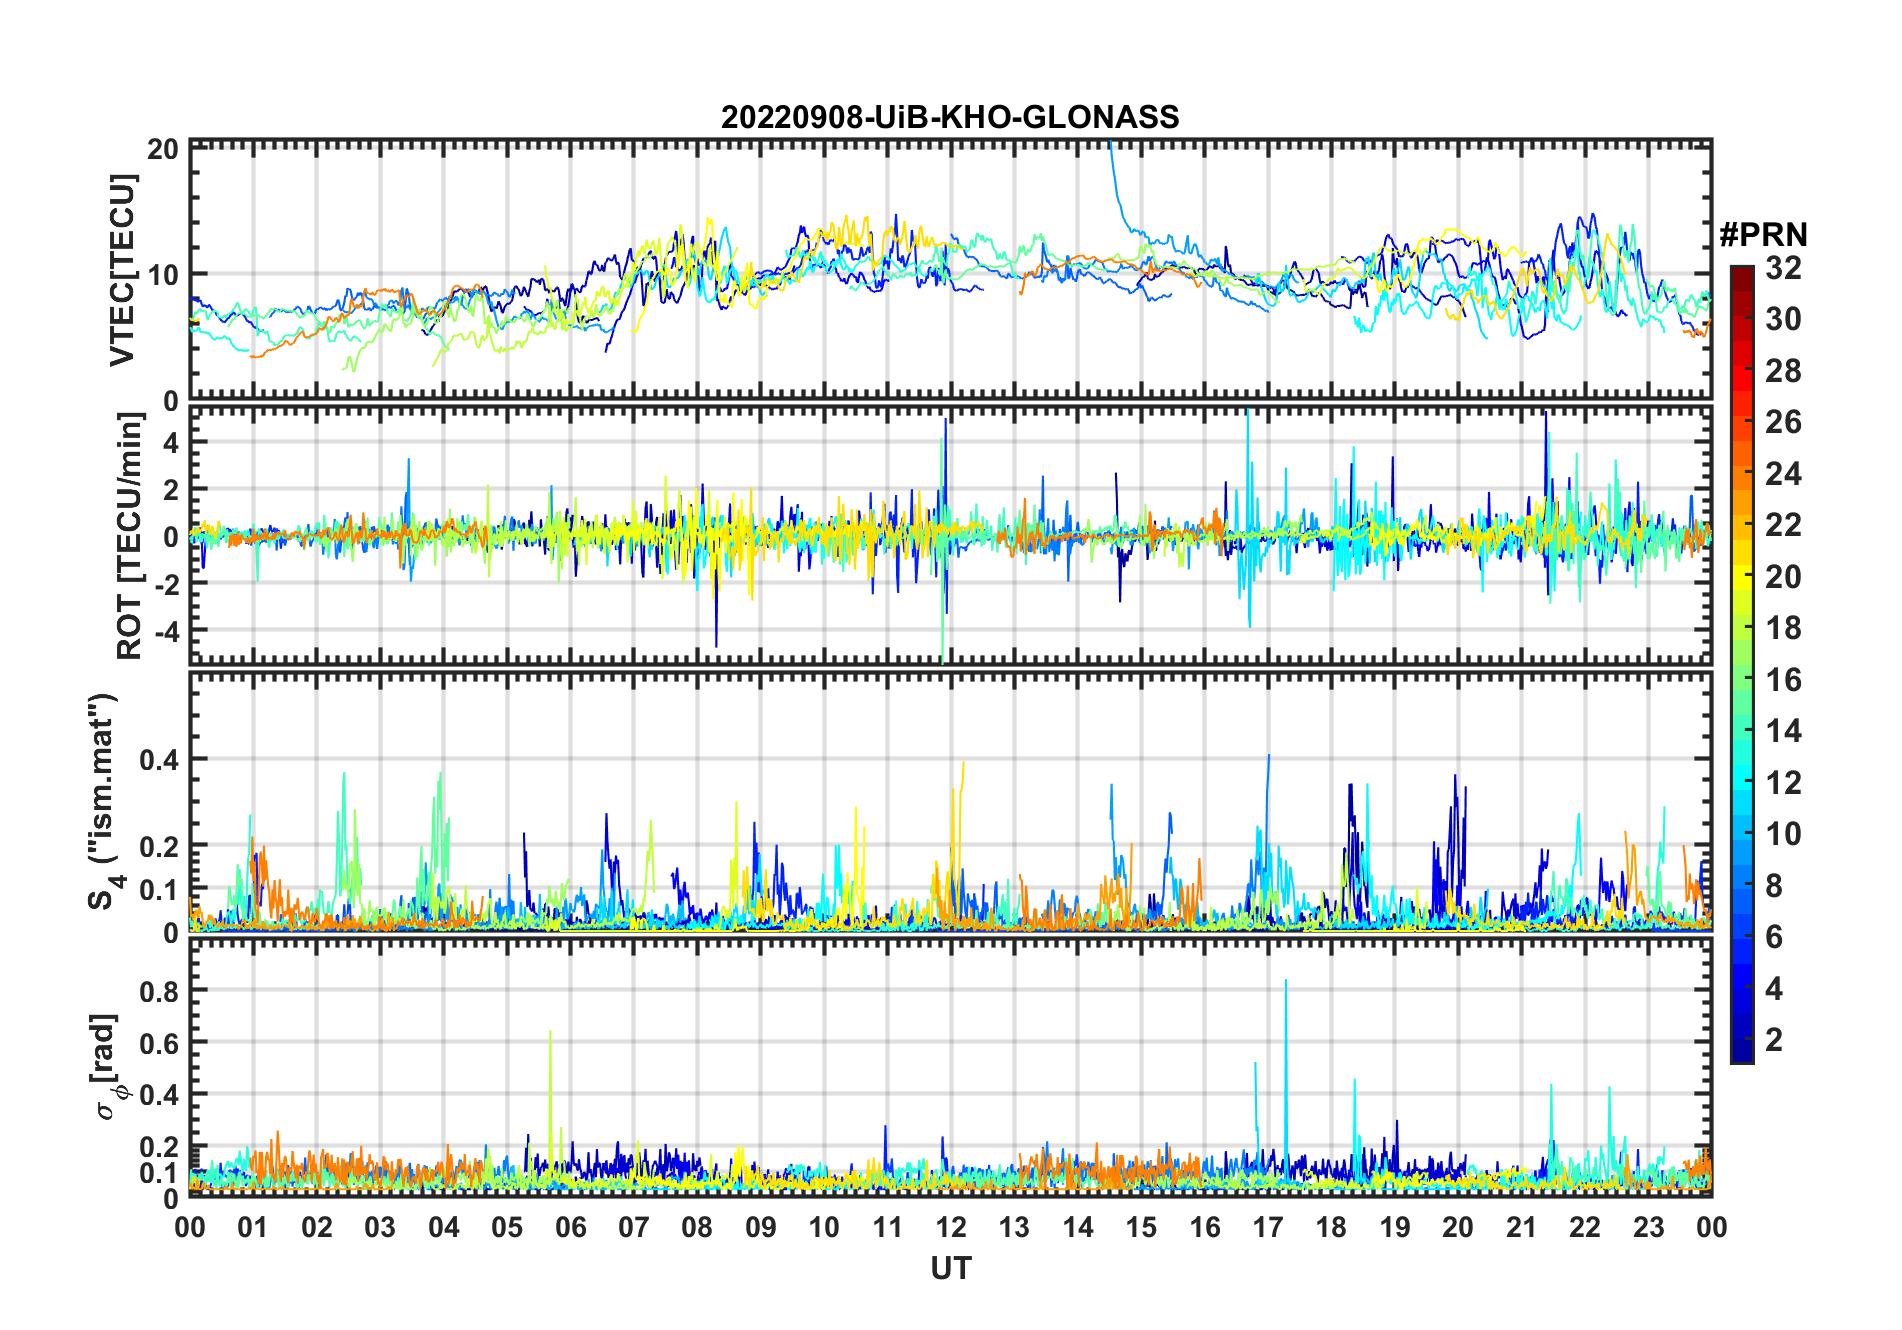Image resolution: width=1902 pixels, height=1330 pixels.
Task: Click x-axis tick label 23
Action: coord(1648,1227)
